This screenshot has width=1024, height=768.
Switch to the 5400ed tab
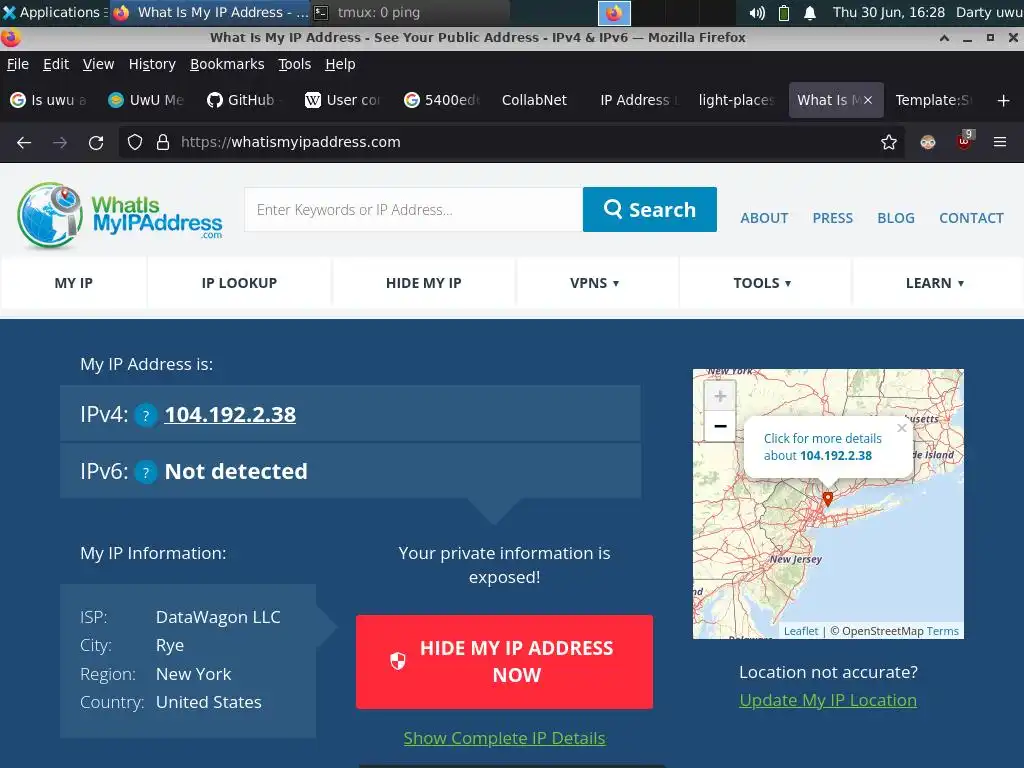coord(443,100)
